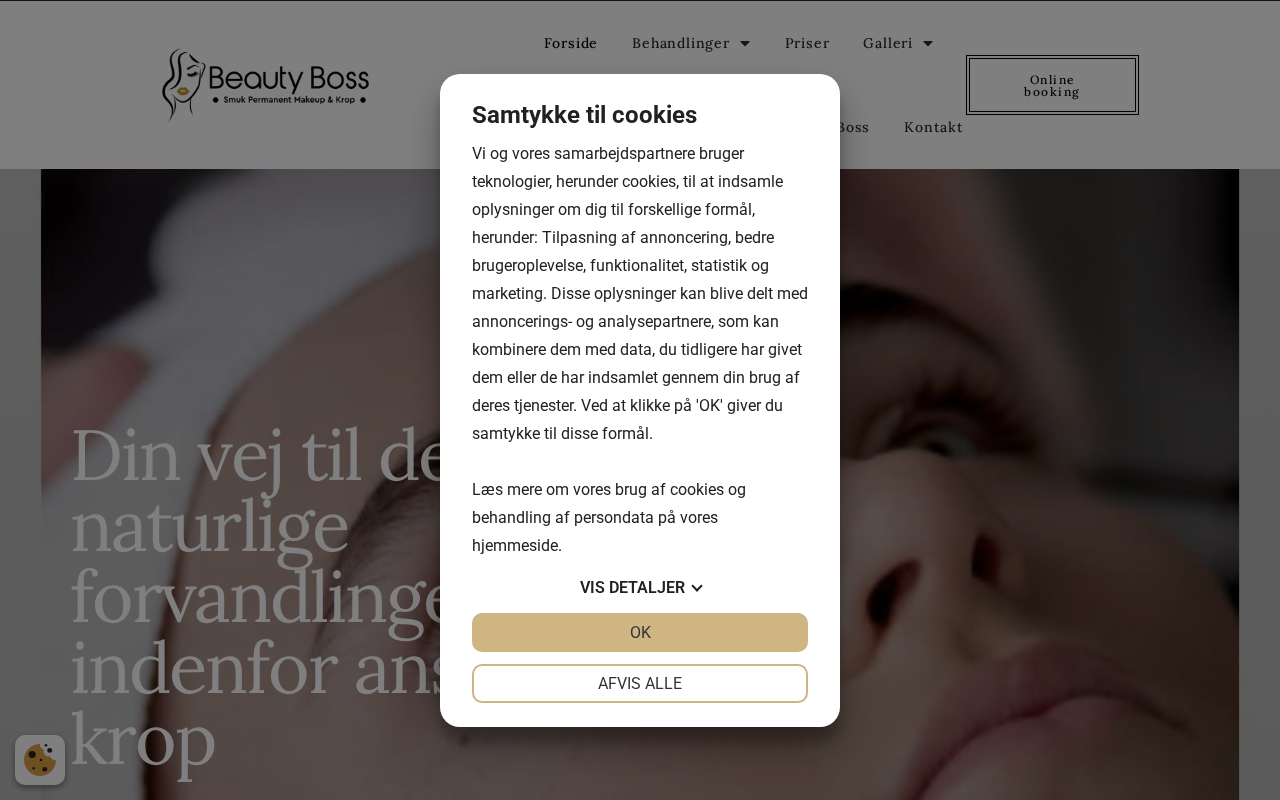
Task: Expand the Behandlinger submenu arrow
Action: pyautogui.click(x=745, y=43)
